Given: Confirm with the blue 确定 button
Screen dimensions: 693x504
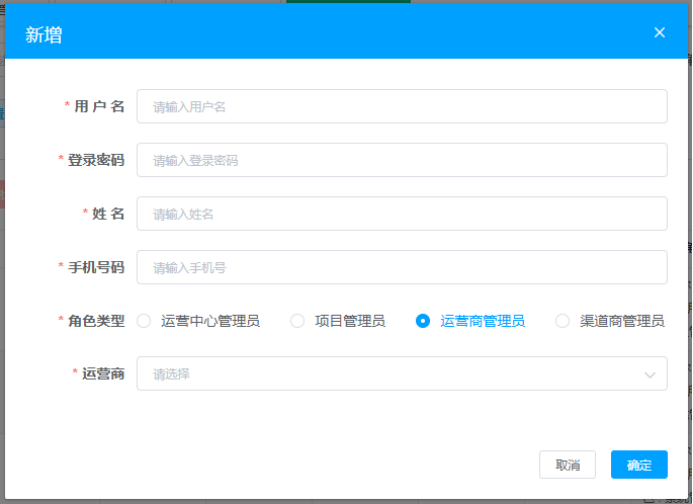Looking at the screenshot, I should [x=638, y=465].
